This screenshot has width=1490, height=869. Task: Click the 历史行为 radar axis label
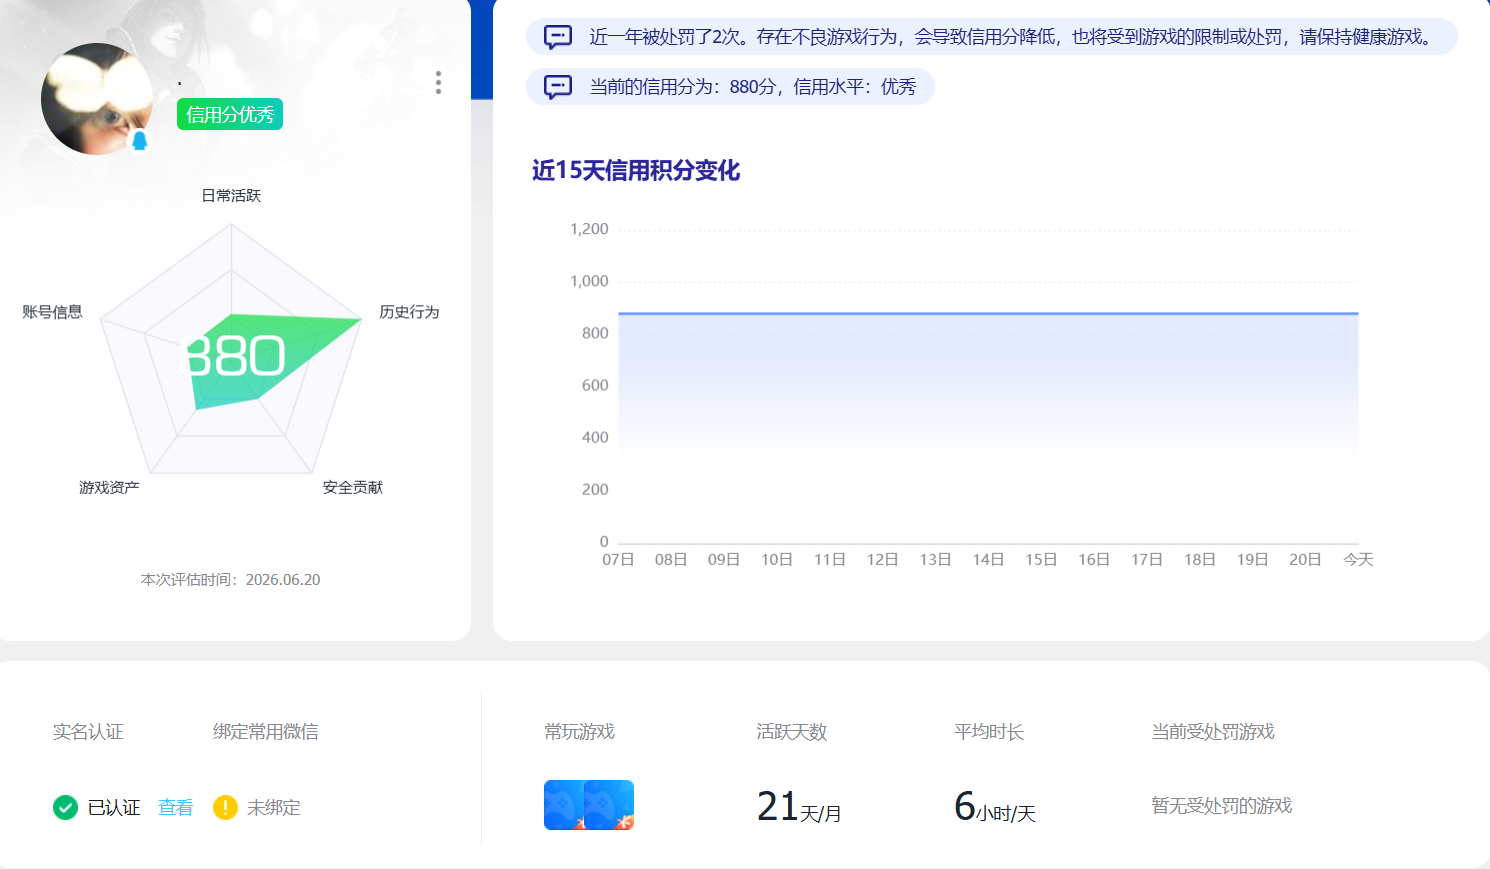409,312
